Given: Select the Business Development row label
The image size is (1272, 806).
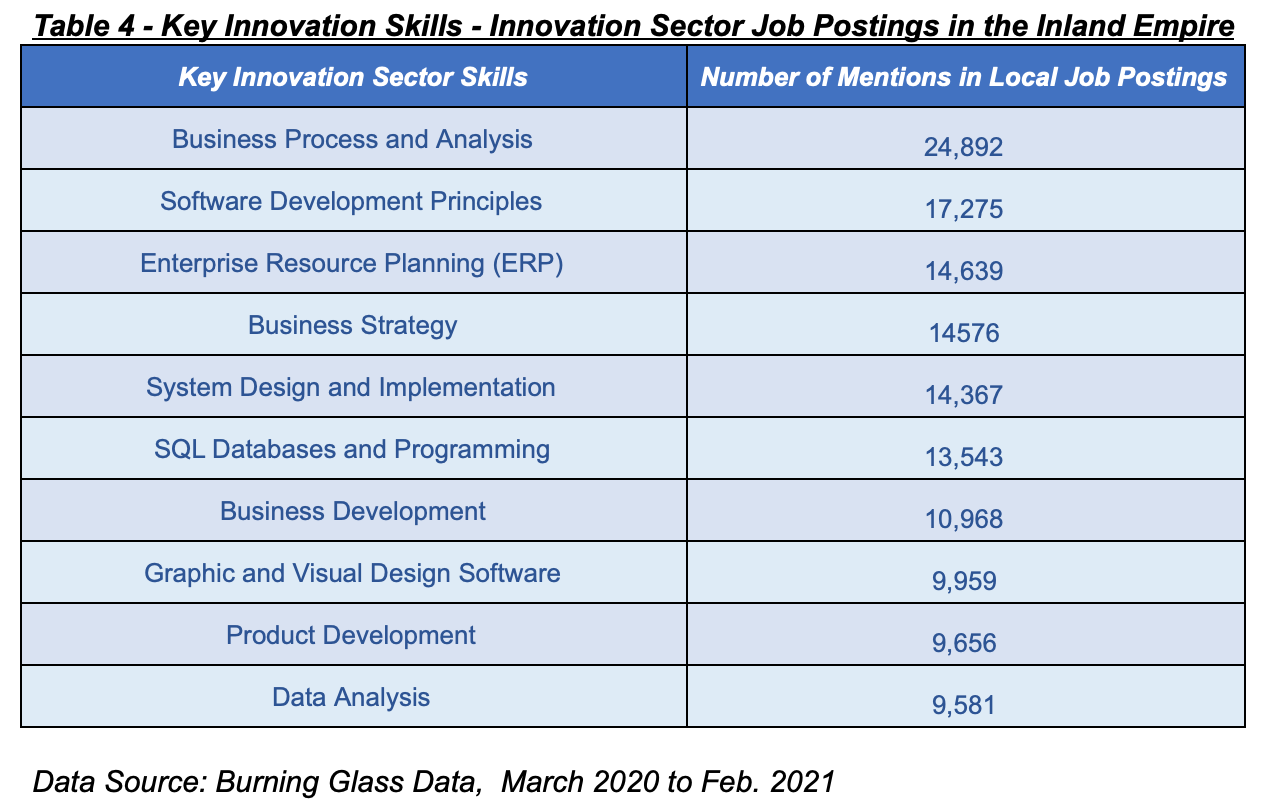Looking at the screenshot, I should click(352, 511).
